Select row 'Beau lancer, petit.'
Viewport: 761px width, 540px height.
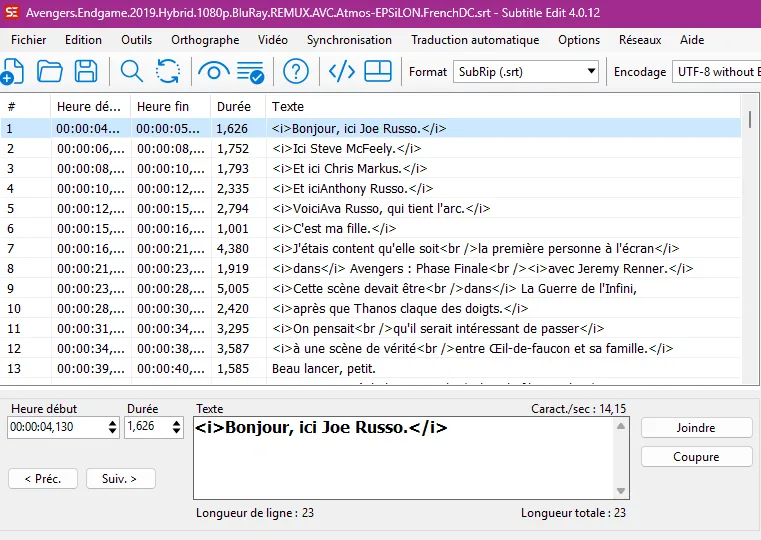[371, 369]
